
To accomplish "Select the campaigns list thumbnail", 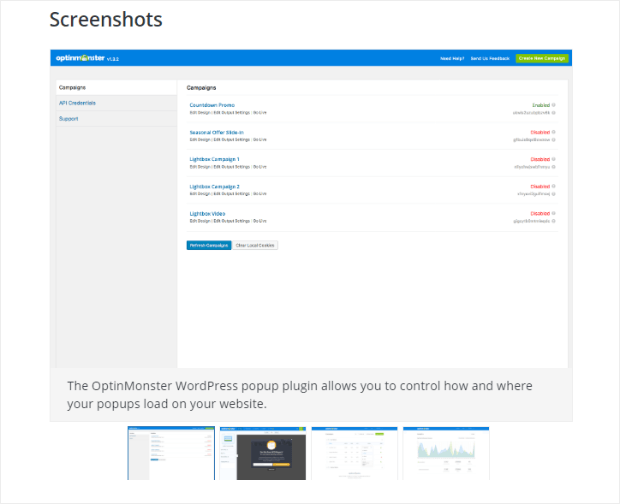I will [171, 453].
